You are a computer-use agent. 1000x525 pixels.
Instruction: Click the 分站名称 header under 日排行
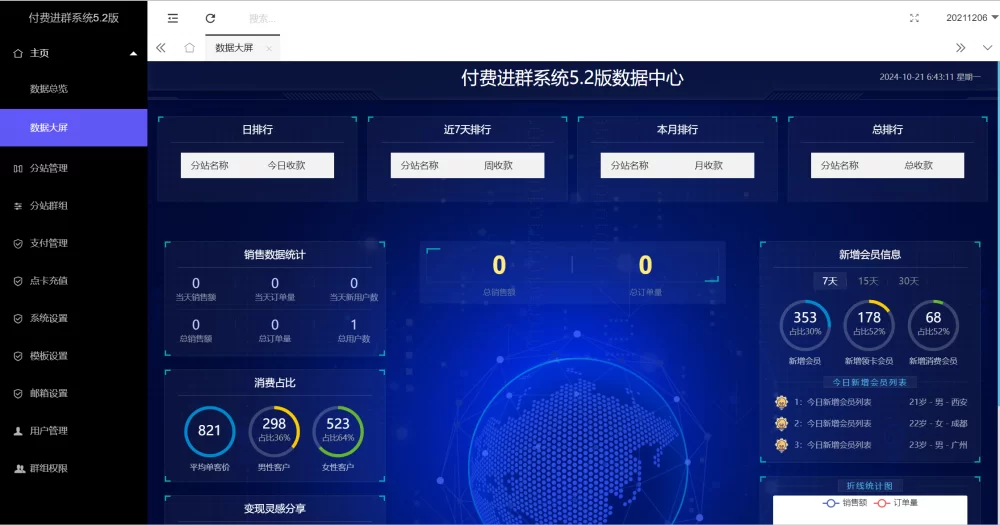coord(209,165)
